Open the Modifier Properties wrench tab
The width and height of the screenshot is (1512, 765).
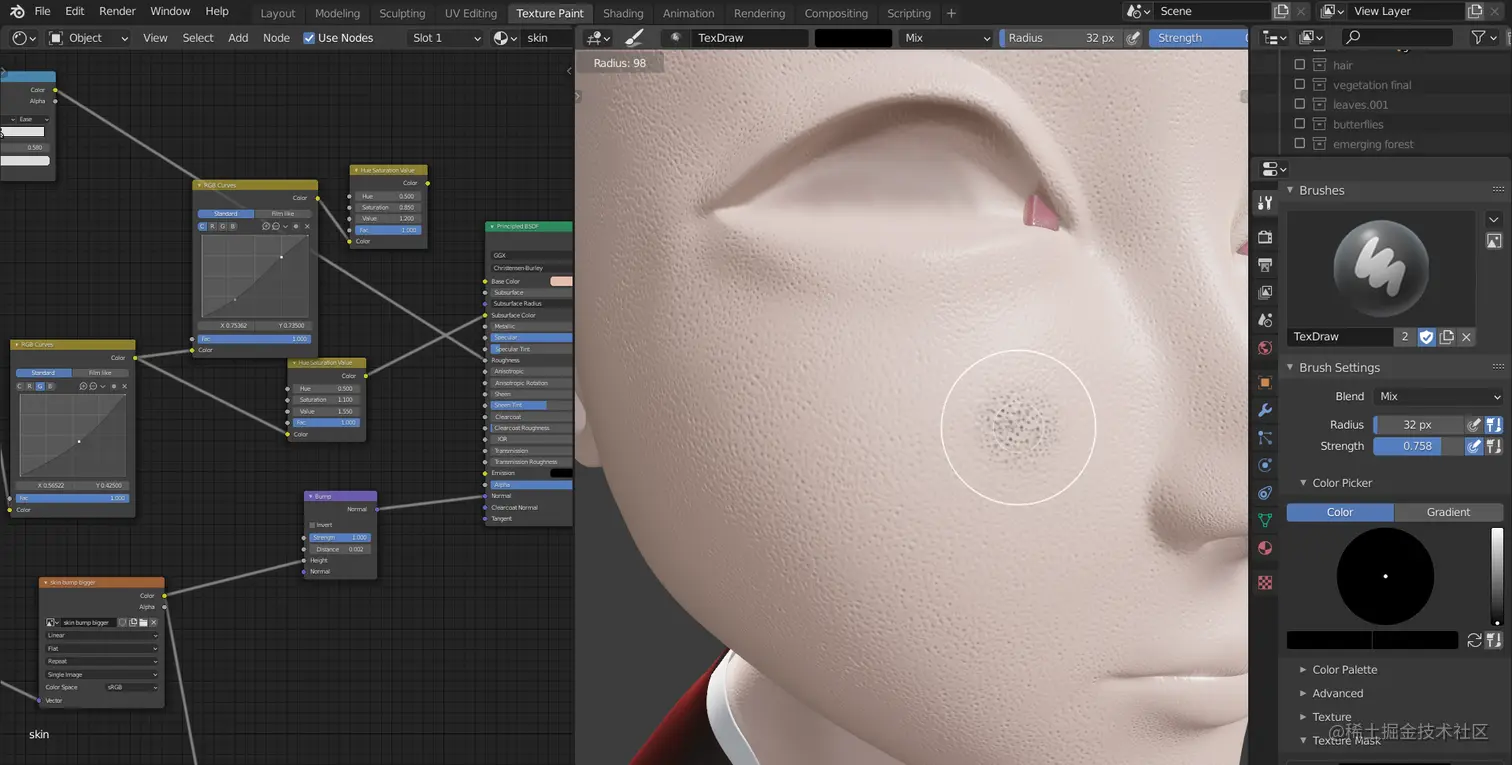(1265, 410)
